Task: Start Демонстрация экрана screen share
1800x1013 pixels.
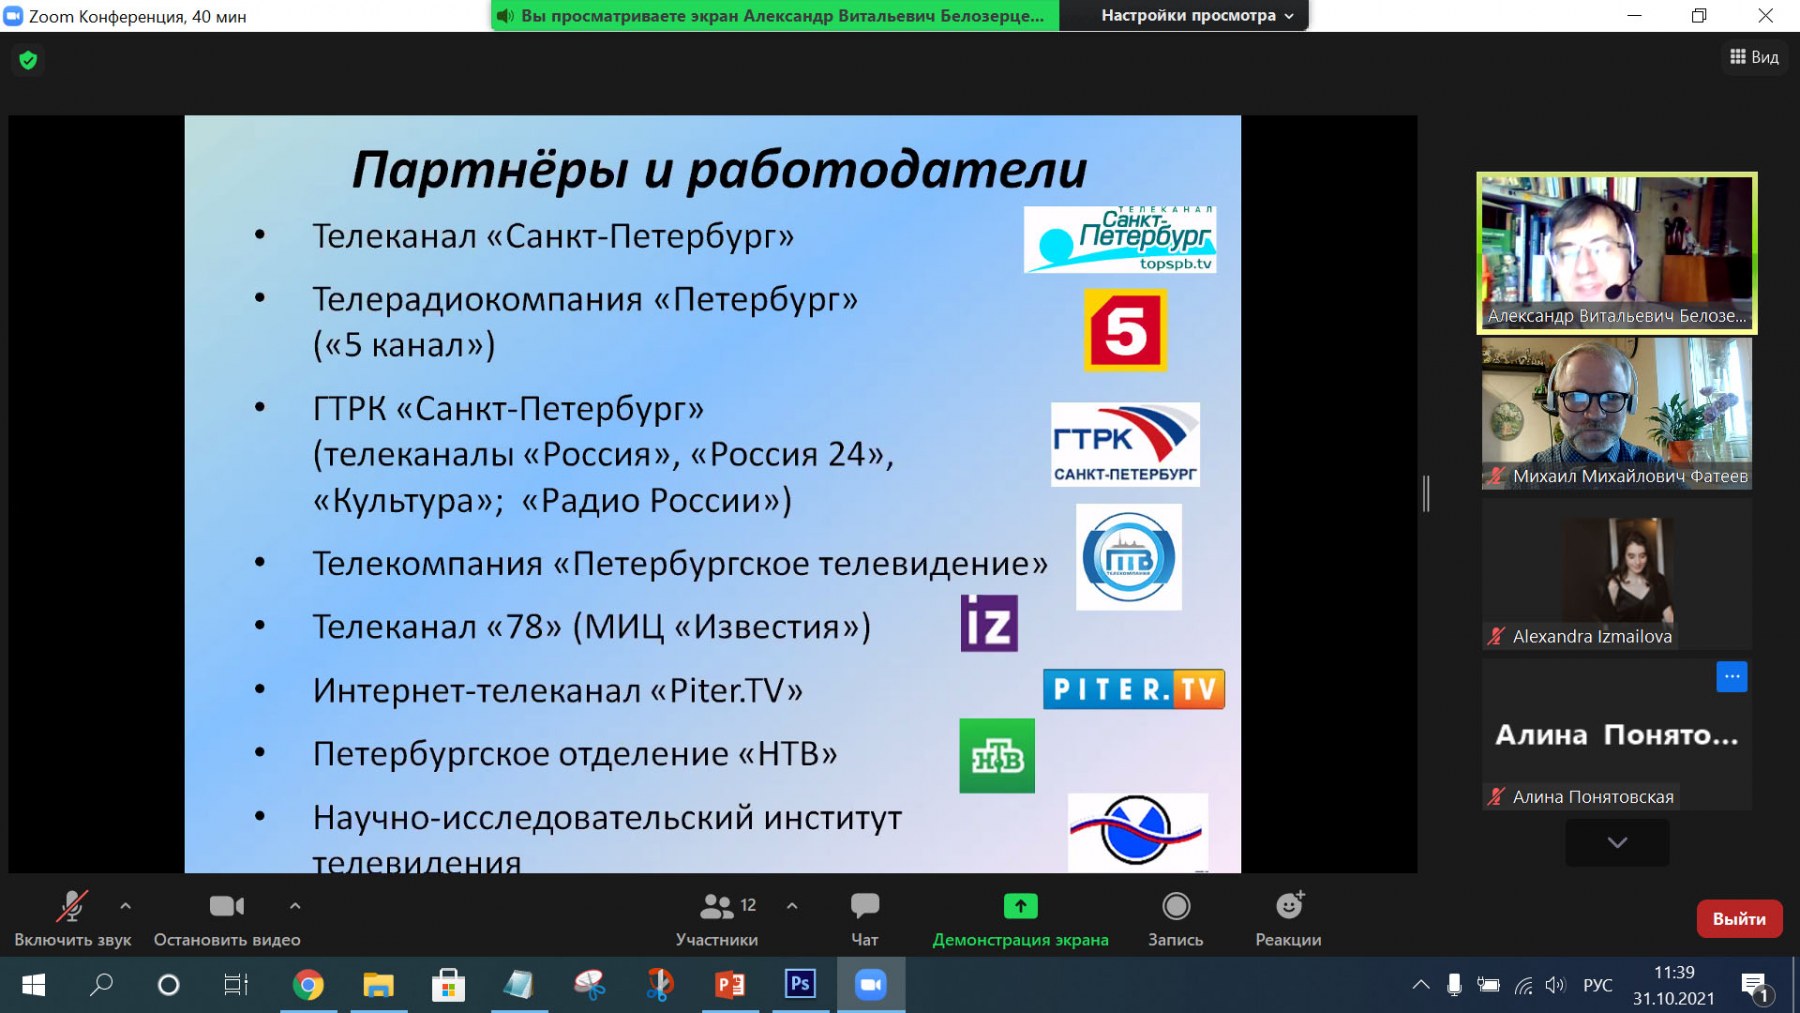Action: [1020, 920]
